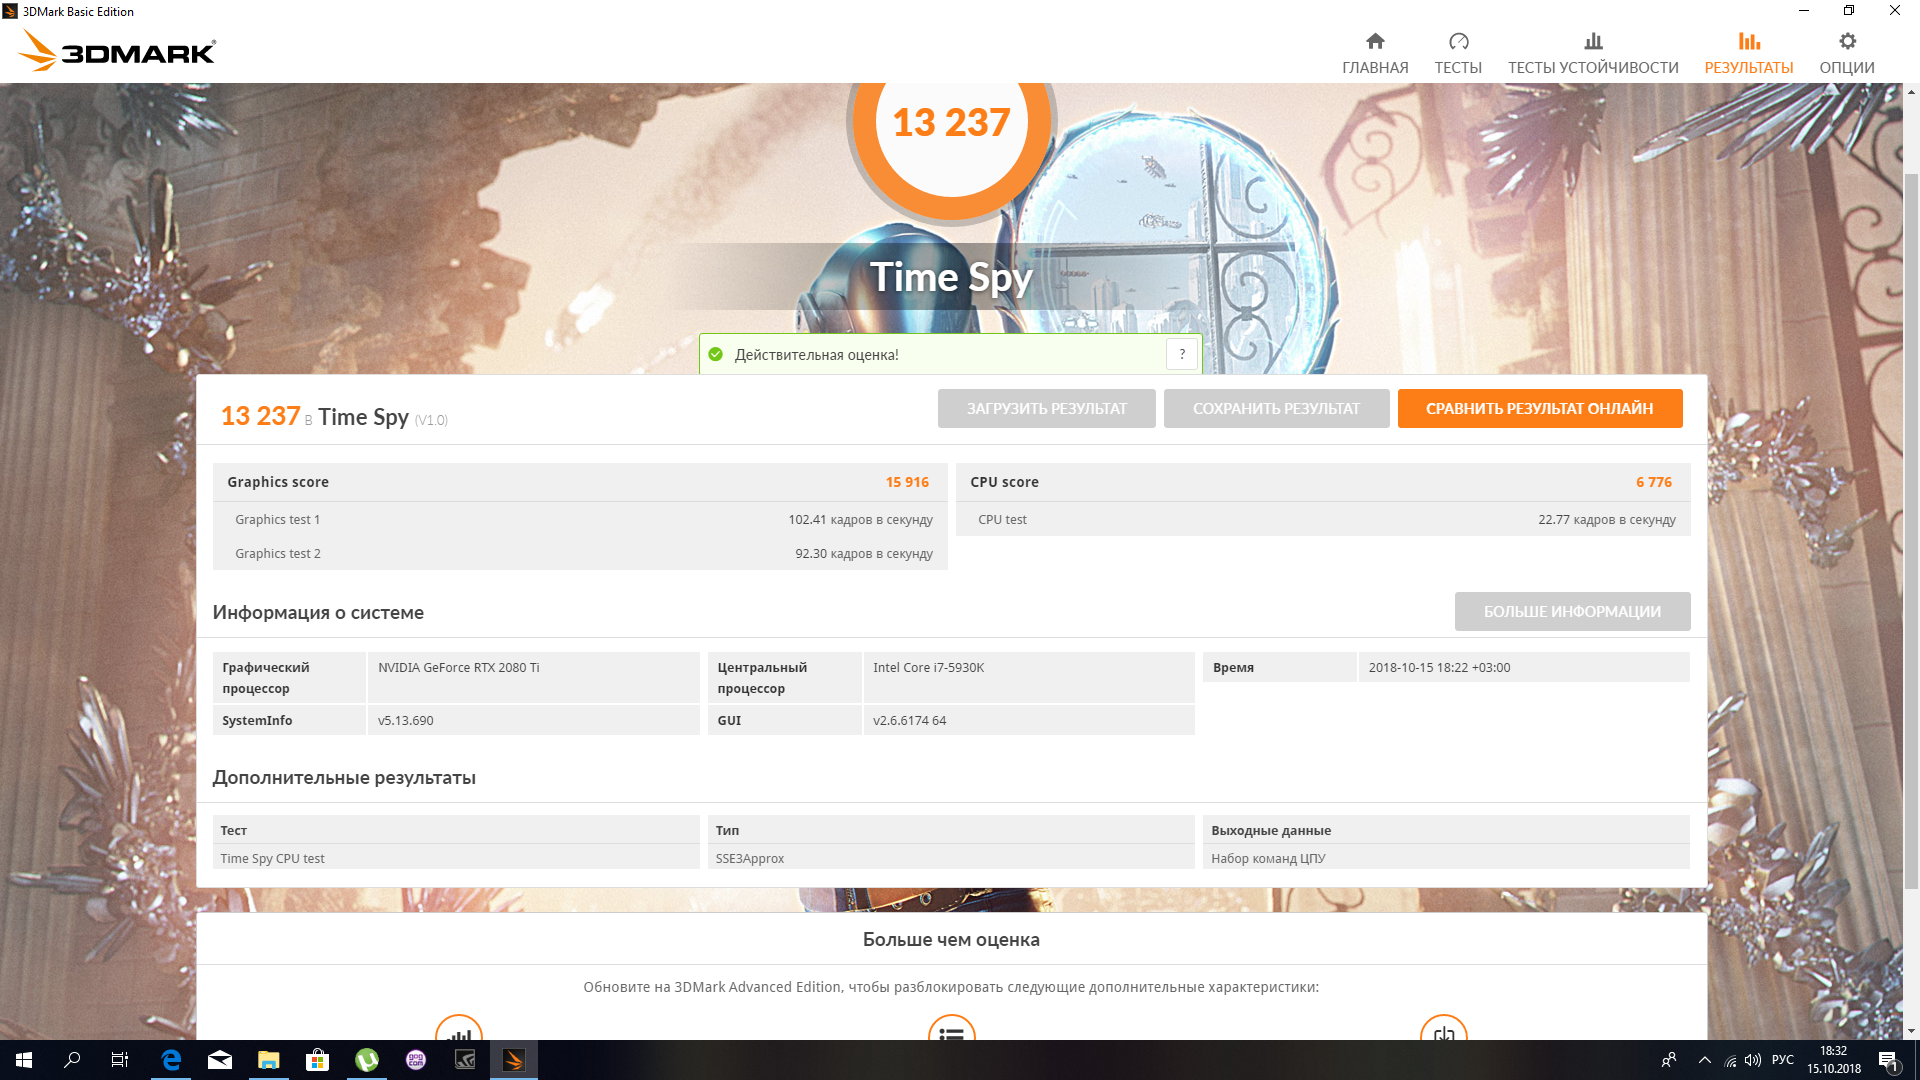Open ТЕСТЫ УСТОЙЧИВОСТИ stress tests section
The image size is (1920, 1080).
pyautogui.click(x=1593, y=53)
